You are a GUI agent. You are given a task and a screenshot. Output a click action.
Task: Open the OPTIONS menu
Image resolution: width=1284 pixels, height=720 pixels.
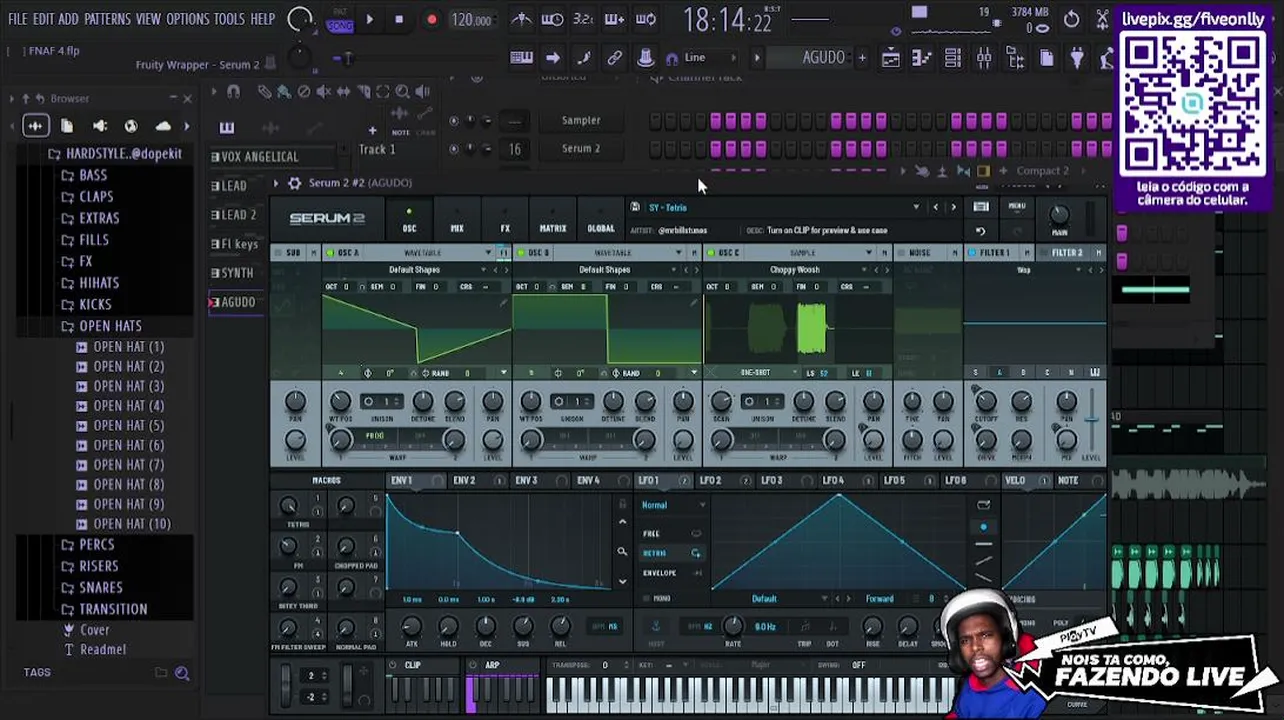click(x=188, y=19)
